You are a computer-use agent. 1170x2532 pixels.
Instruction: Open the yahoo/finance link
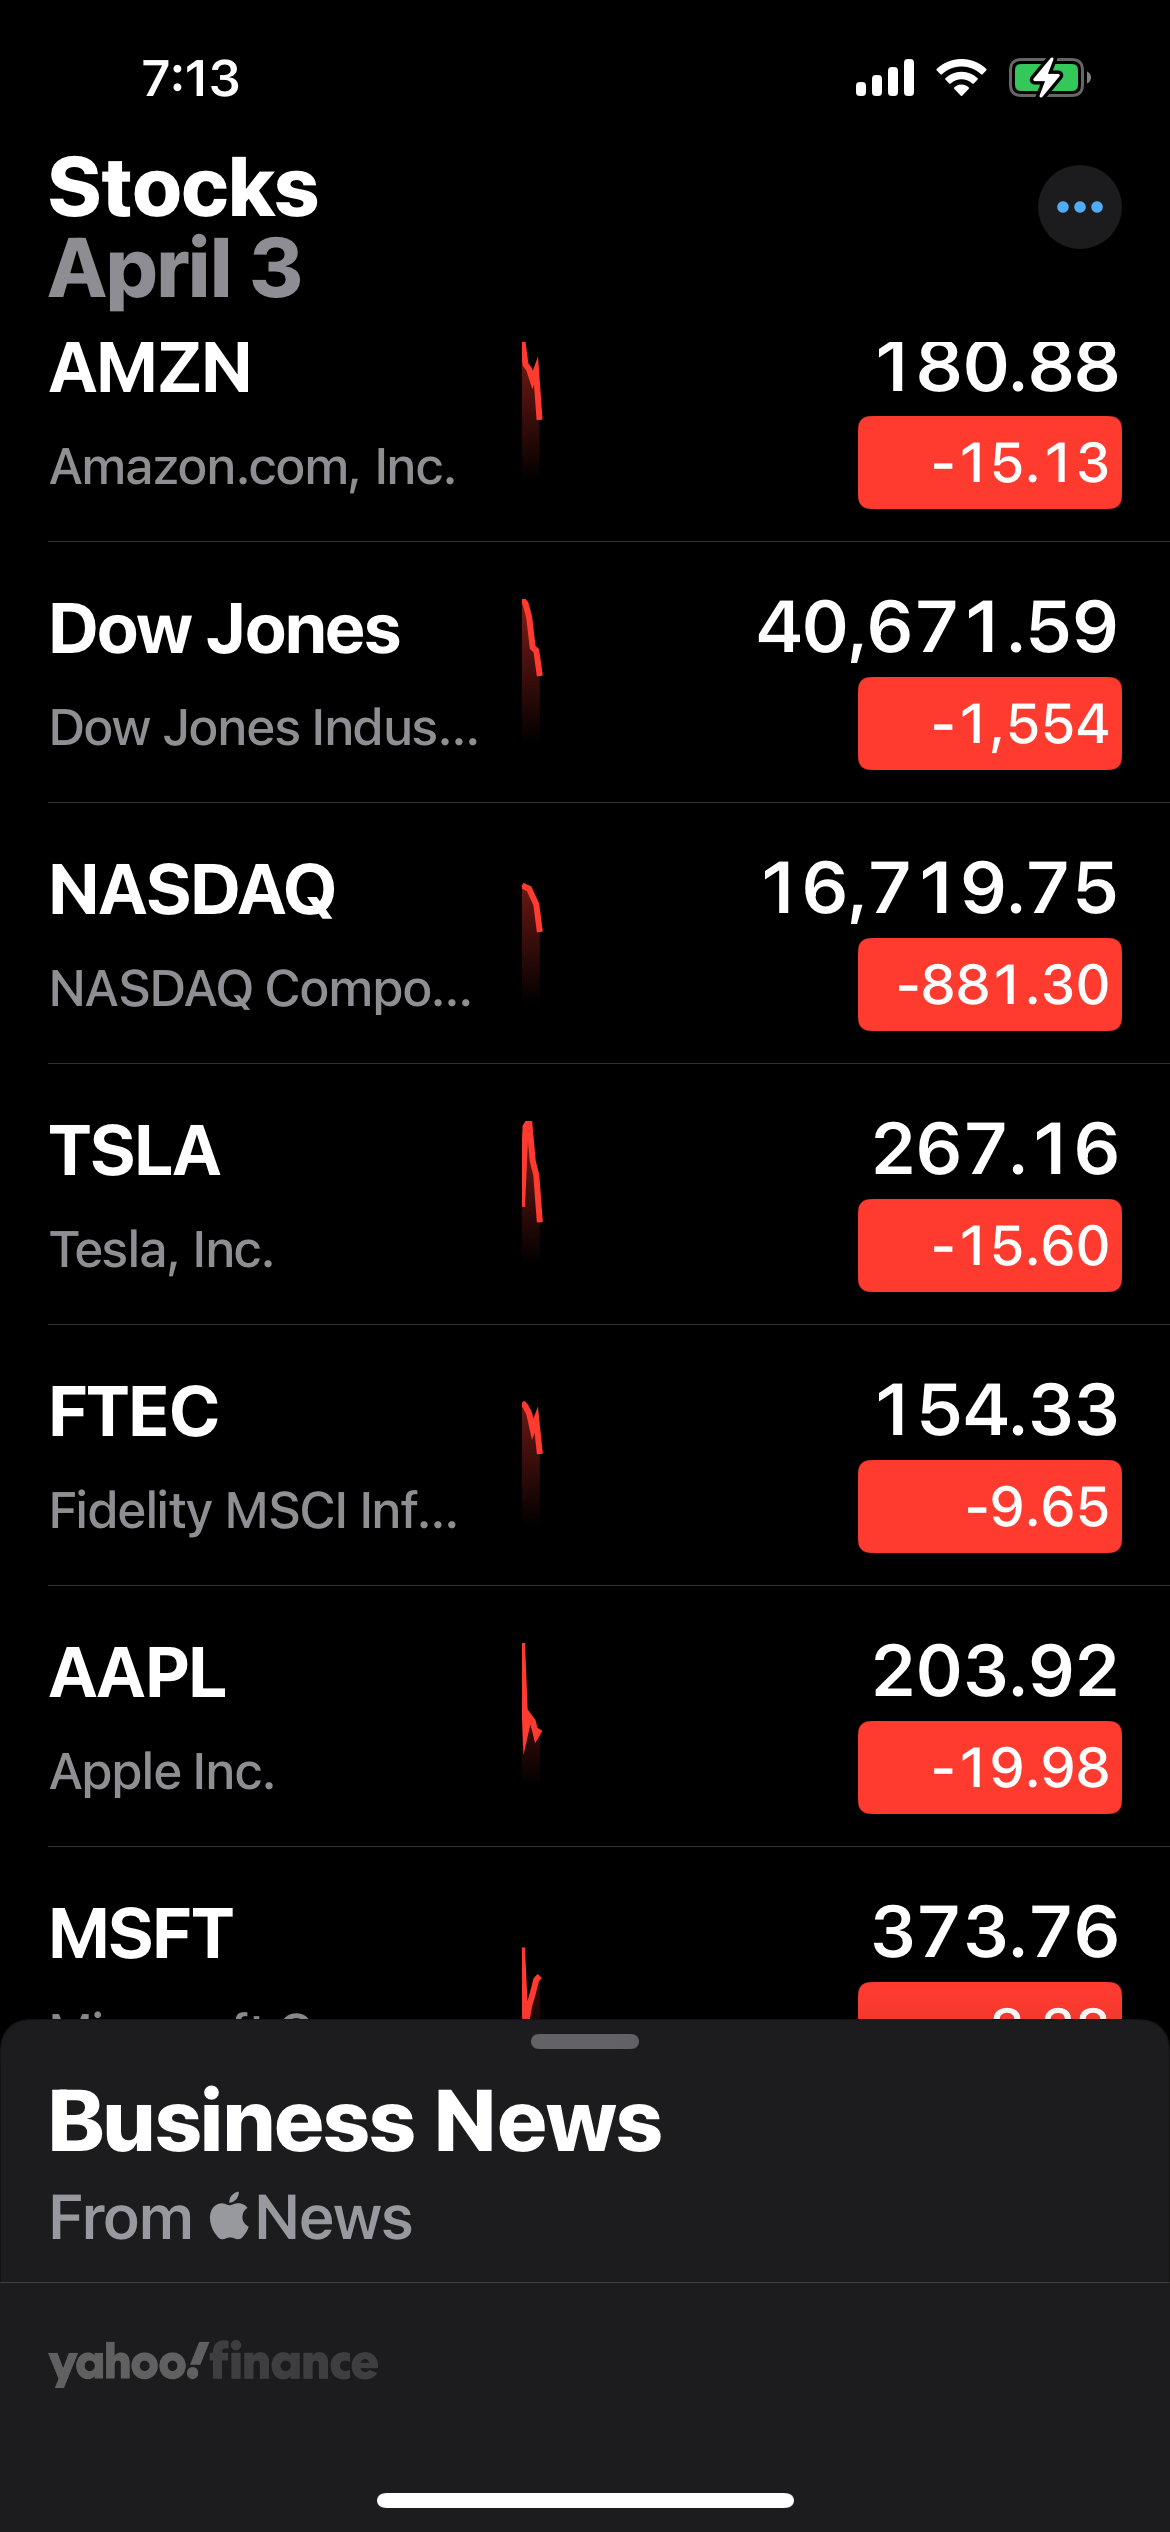[x=213, y=2363]
